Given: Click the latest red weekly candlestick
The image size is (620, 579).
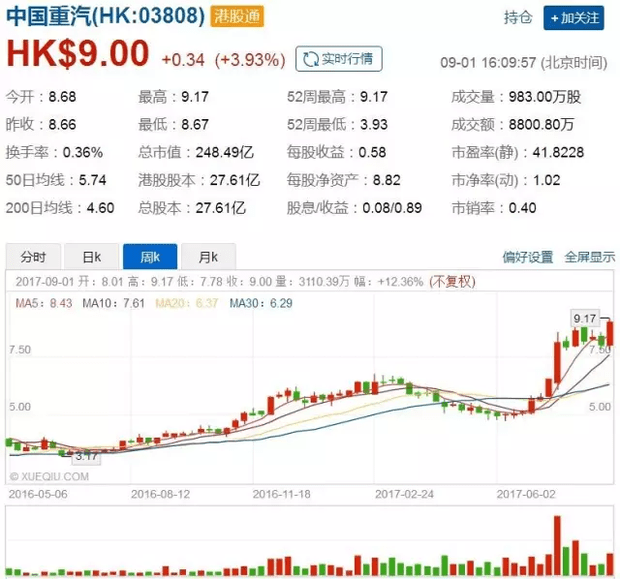Looking at the screenshot, I should (x=610, y=333).
